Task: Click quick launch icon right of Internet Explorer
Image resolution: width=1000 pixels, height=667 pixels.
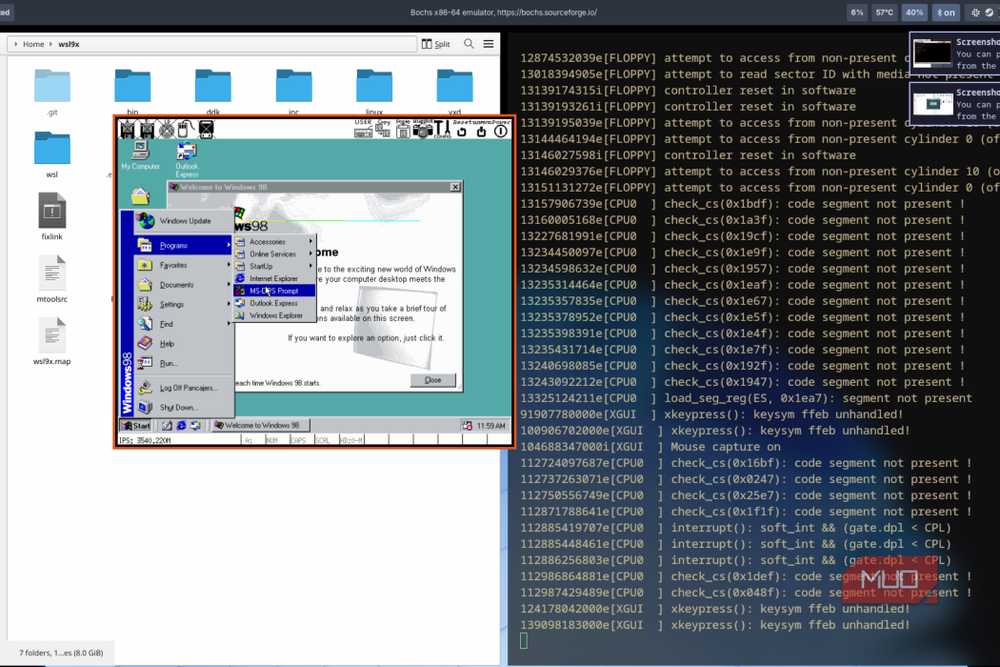Action: (195, 425)
